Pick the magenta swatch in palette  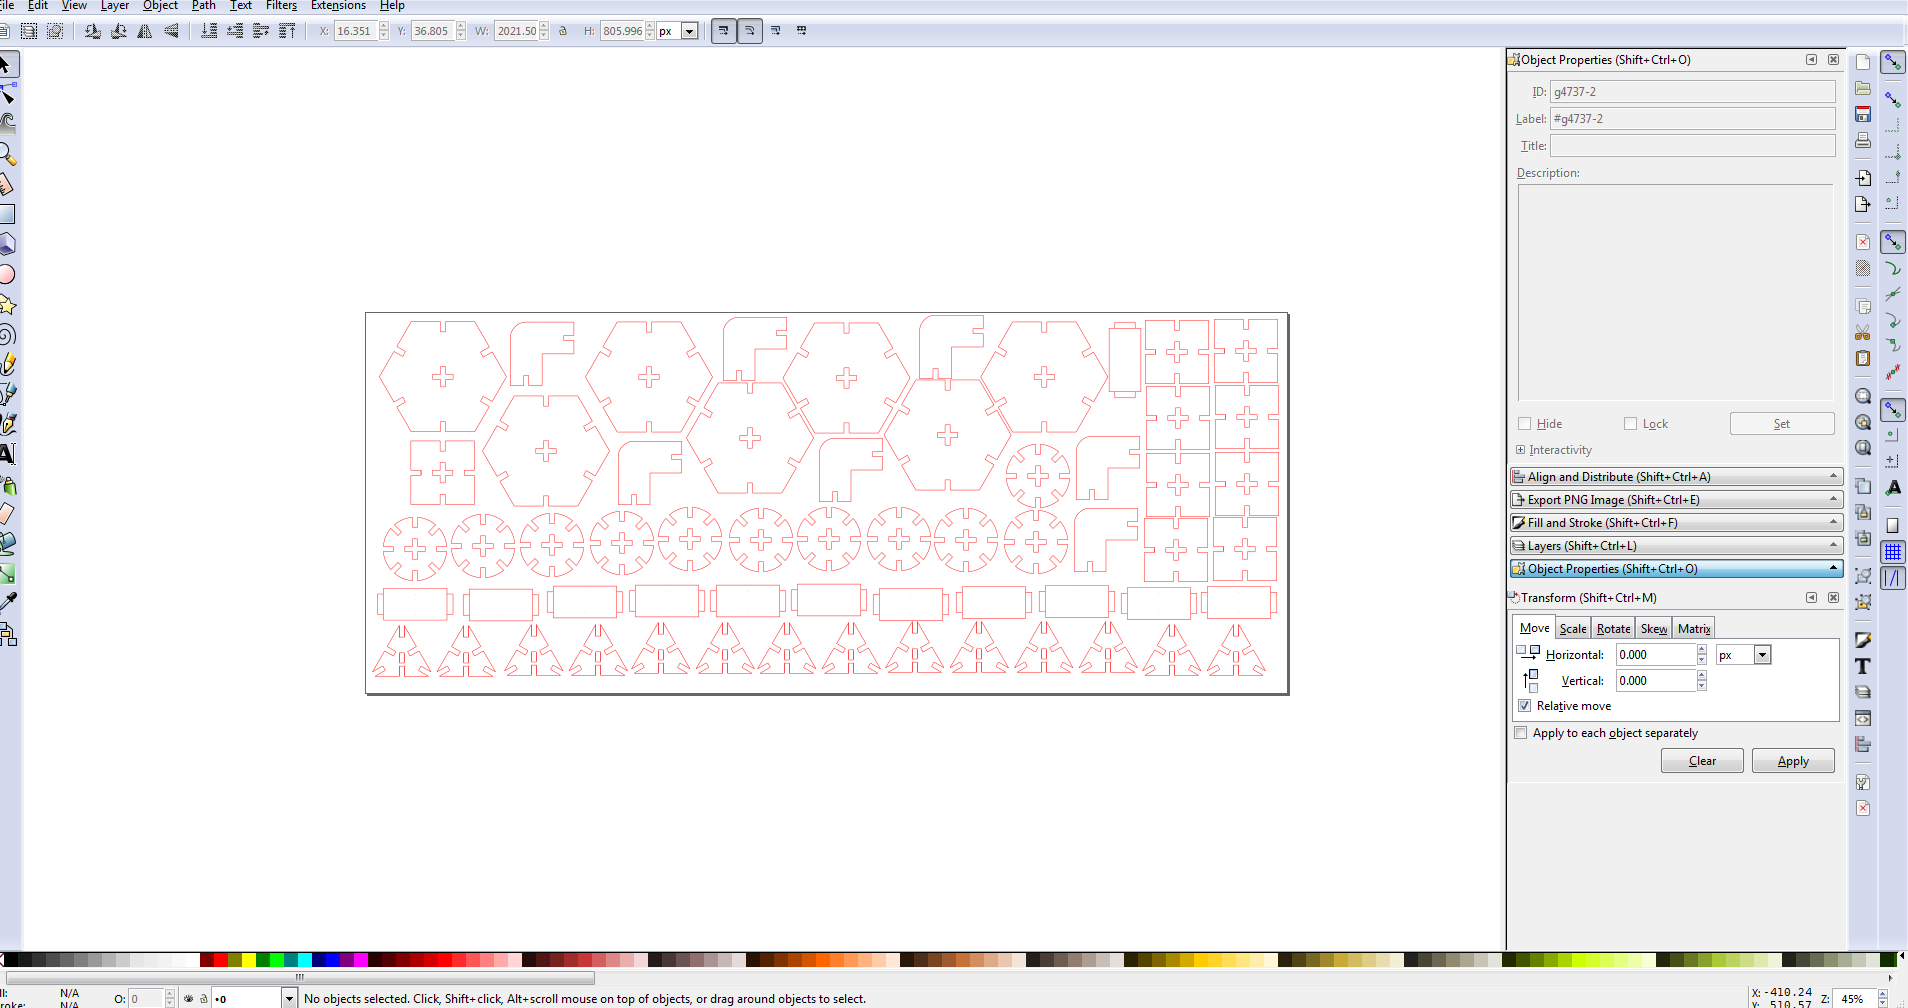click(x=361, y=960)
